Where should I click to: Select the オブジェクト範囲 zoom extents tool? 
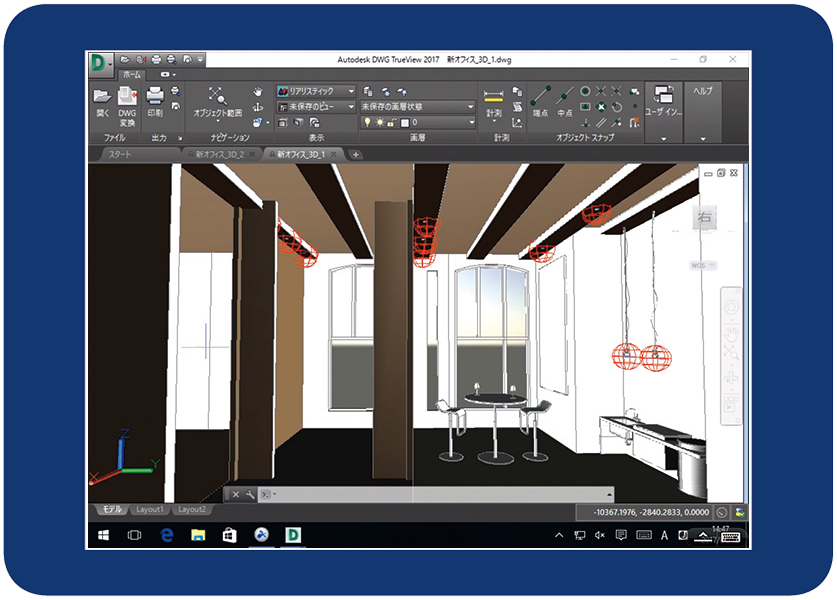(217, 98)
